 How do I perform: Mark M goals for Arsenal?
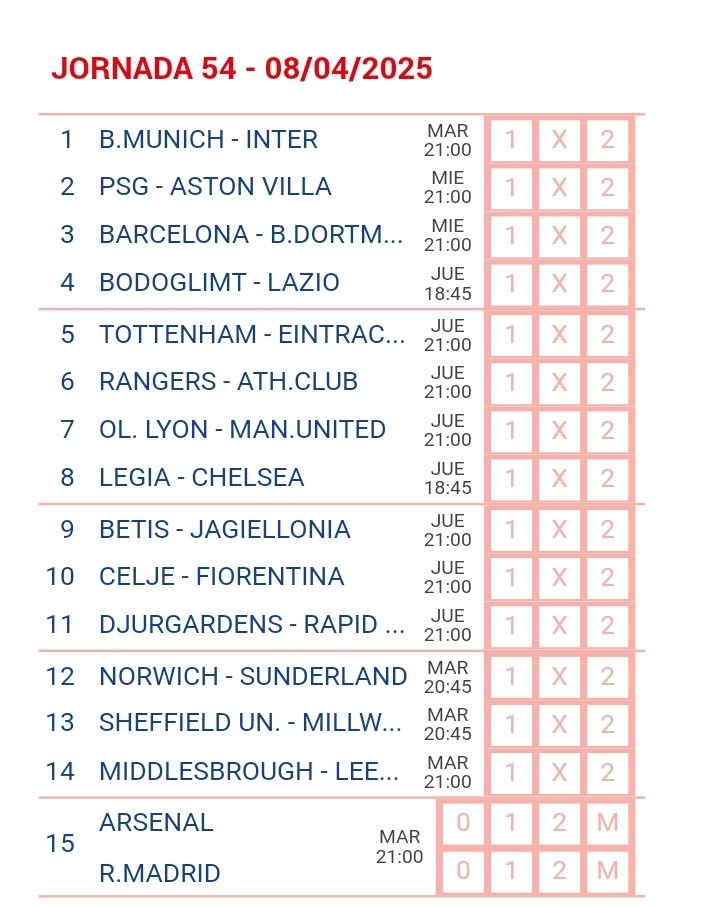[x=607, y=823]
